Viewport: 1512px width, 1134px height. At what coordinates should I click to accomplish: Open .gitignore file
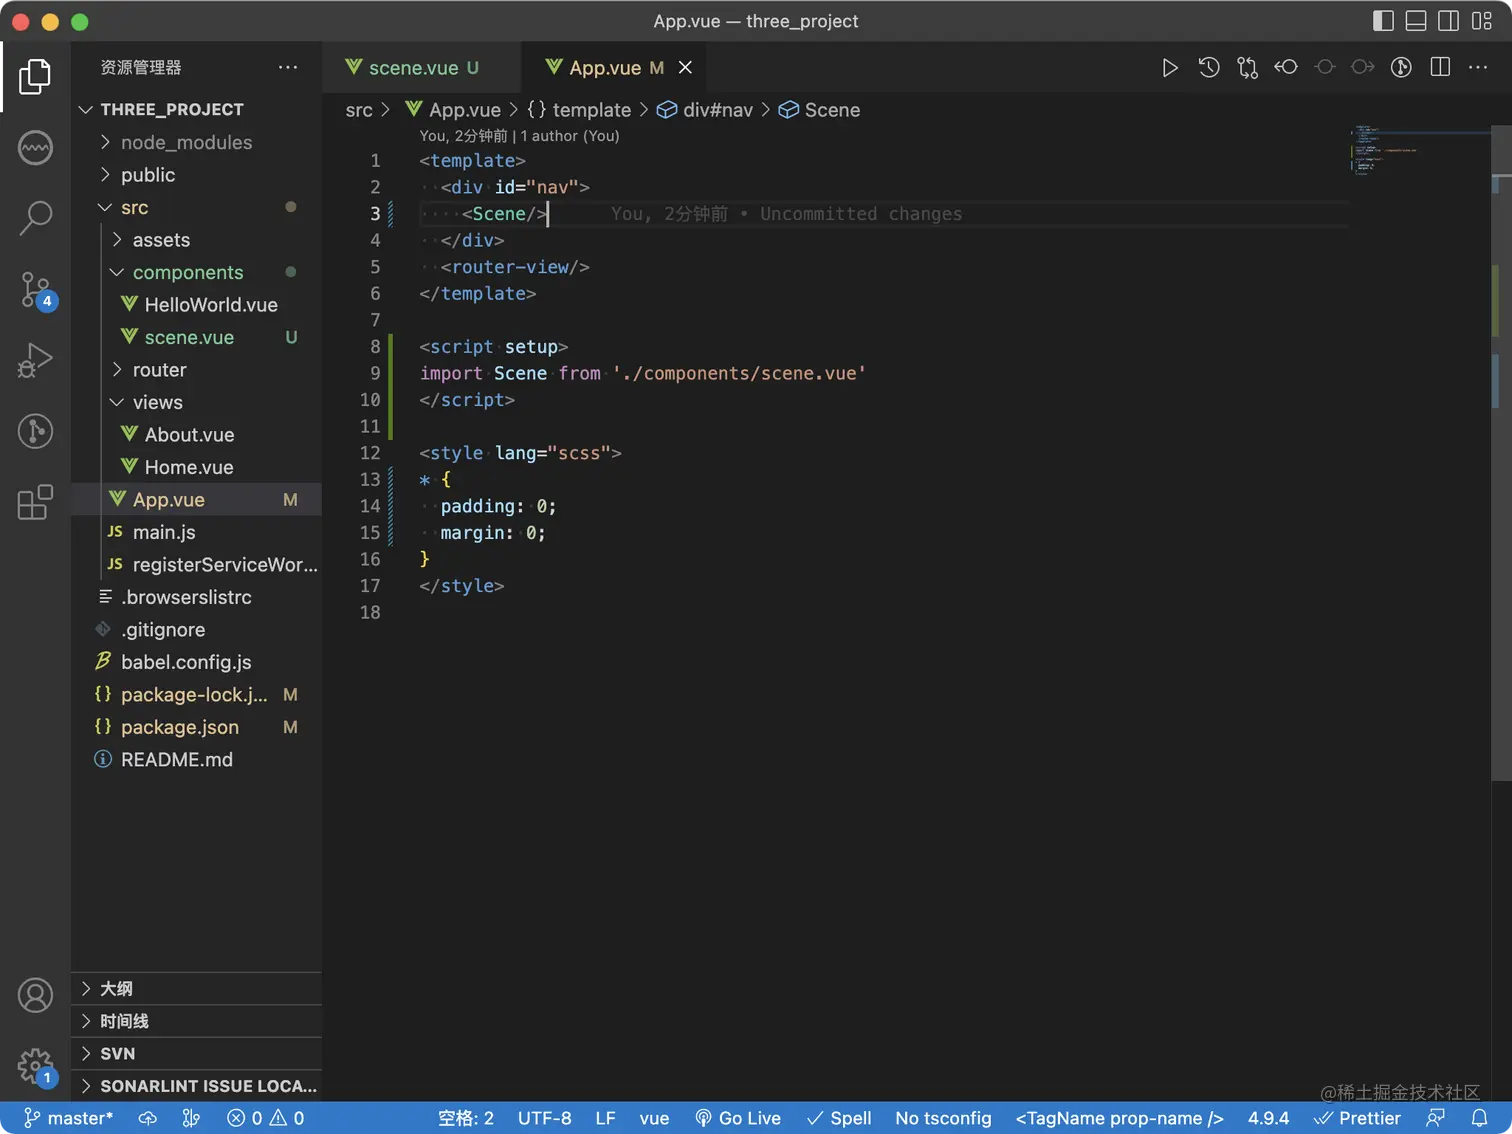point(197,630)
